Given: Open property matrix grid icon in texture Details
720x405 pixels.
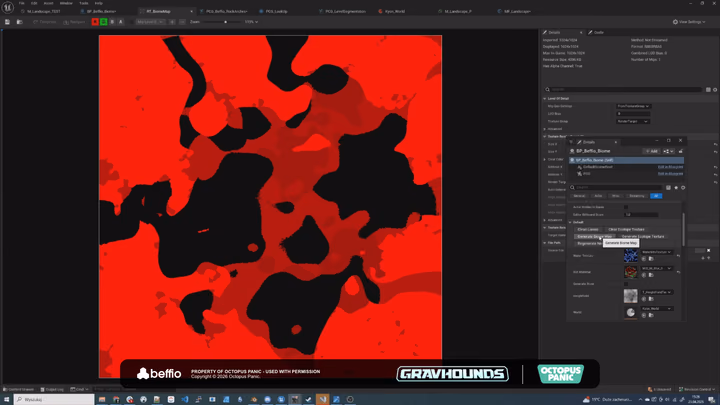Looking at the screenshot, I should (708, 90).
